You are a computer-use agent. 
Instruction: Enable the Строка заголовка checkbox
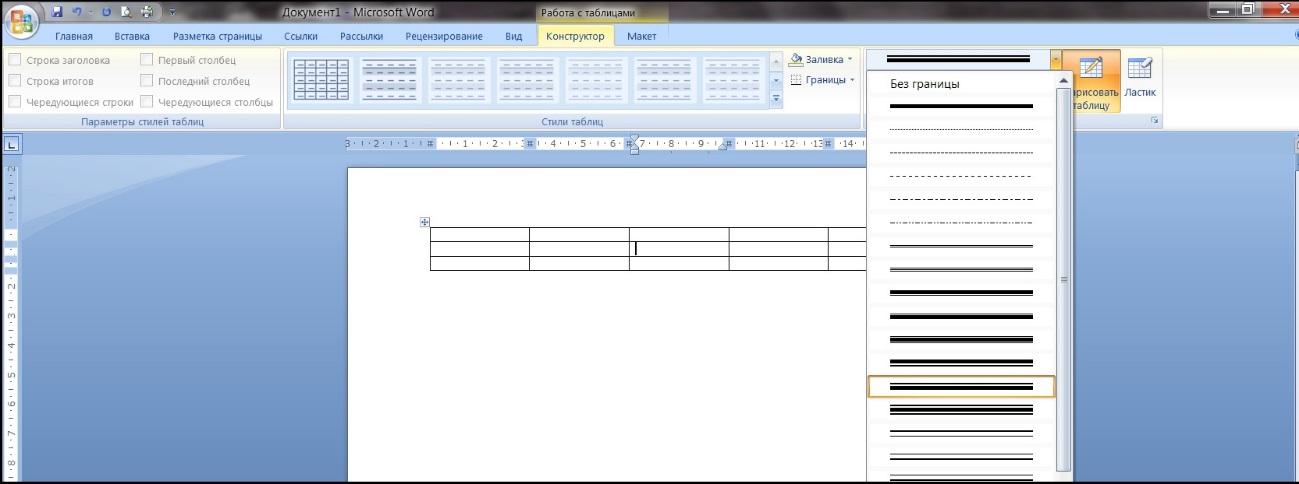click(x=15, y=60)
